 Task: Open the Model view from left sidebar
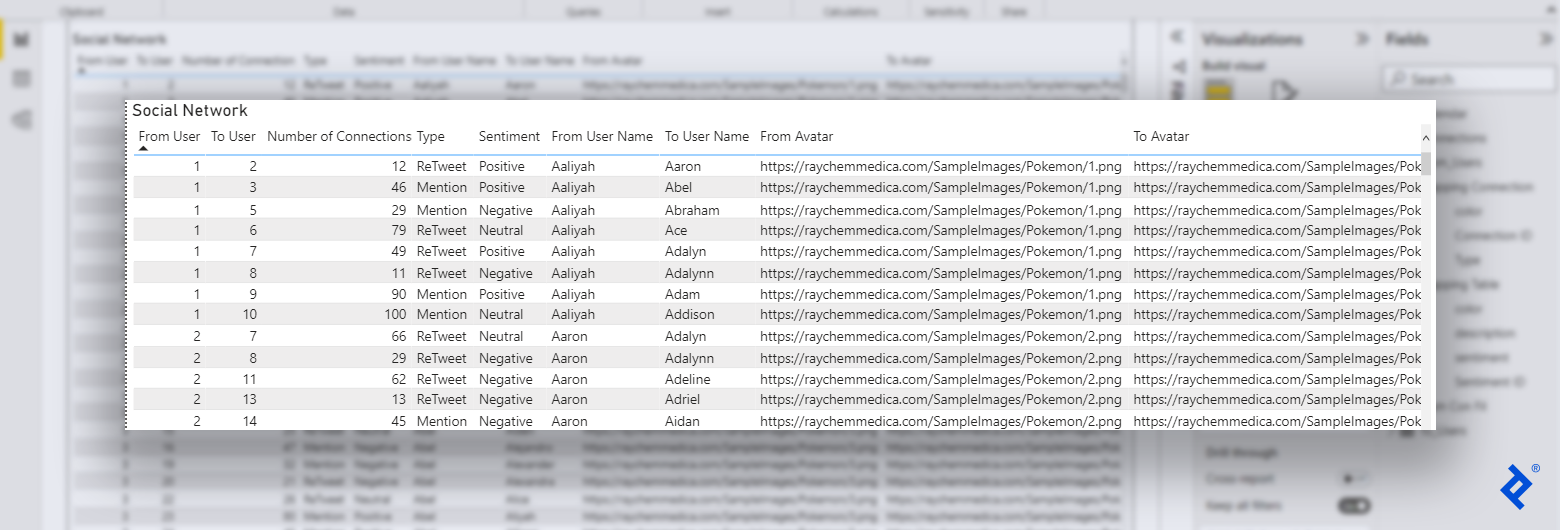point(21,119)
